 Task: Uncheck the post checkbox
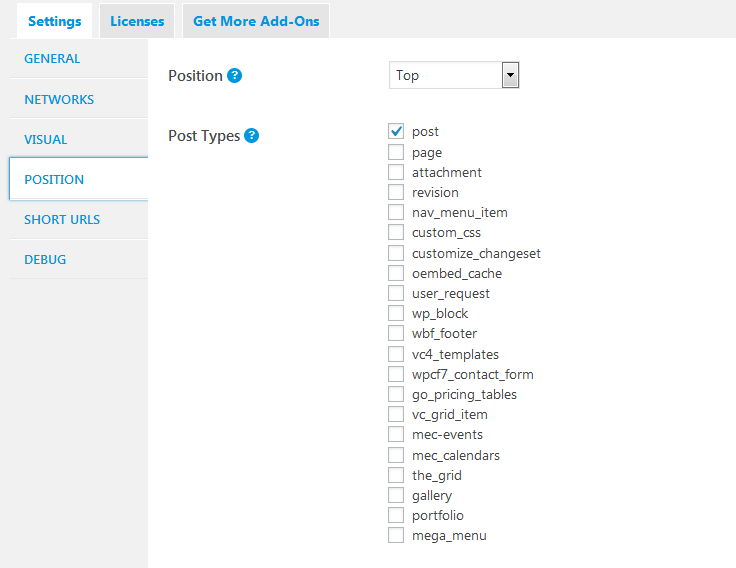pyautogui.click(x=396, y=132)
